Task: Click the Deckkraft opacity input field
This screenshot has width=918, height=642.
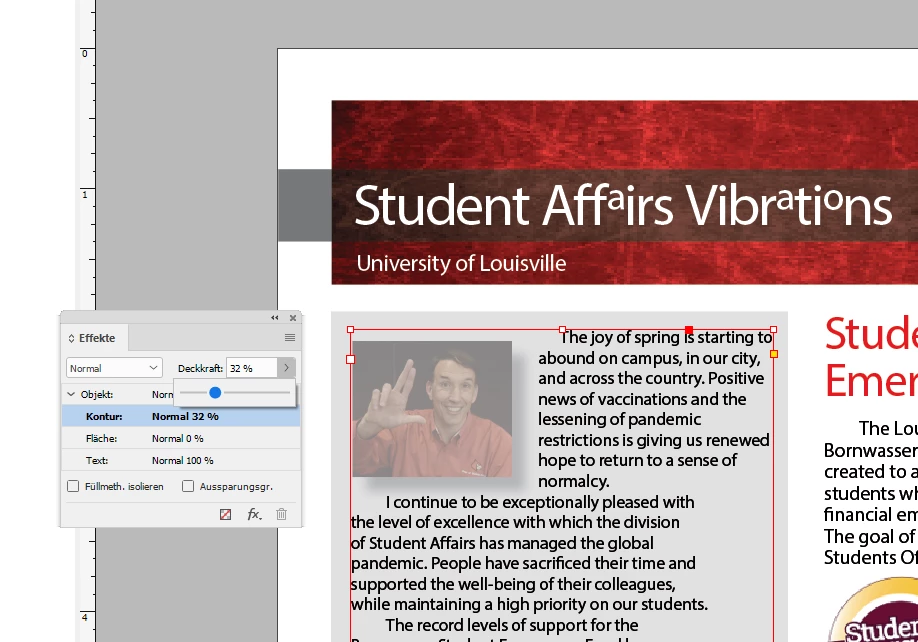Action: [252, 368]
